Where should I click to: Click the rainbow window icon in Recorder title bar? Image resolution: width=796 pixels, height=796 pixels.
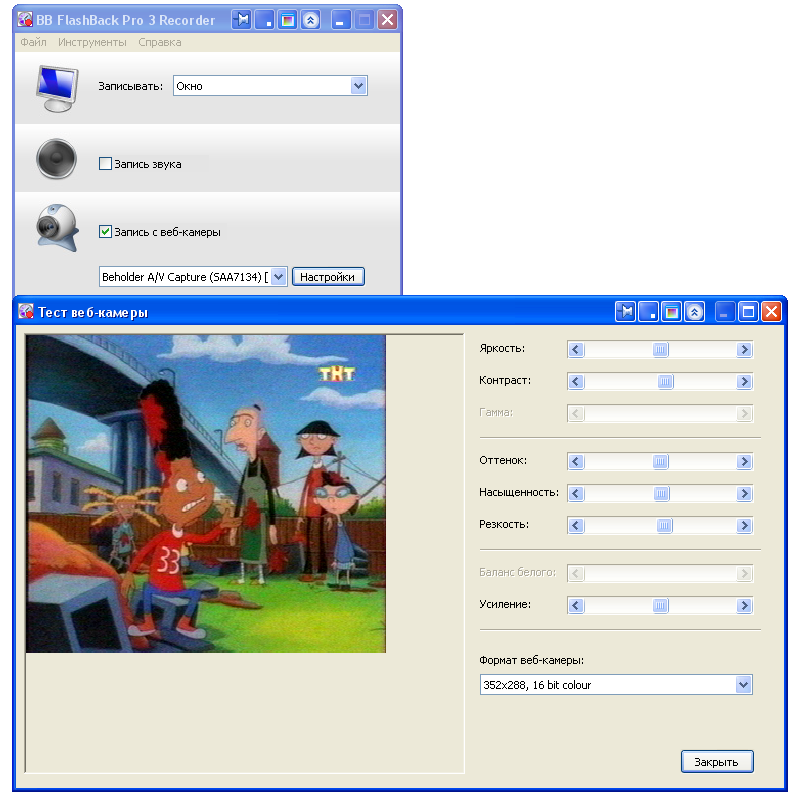click(x=287, y=20)
